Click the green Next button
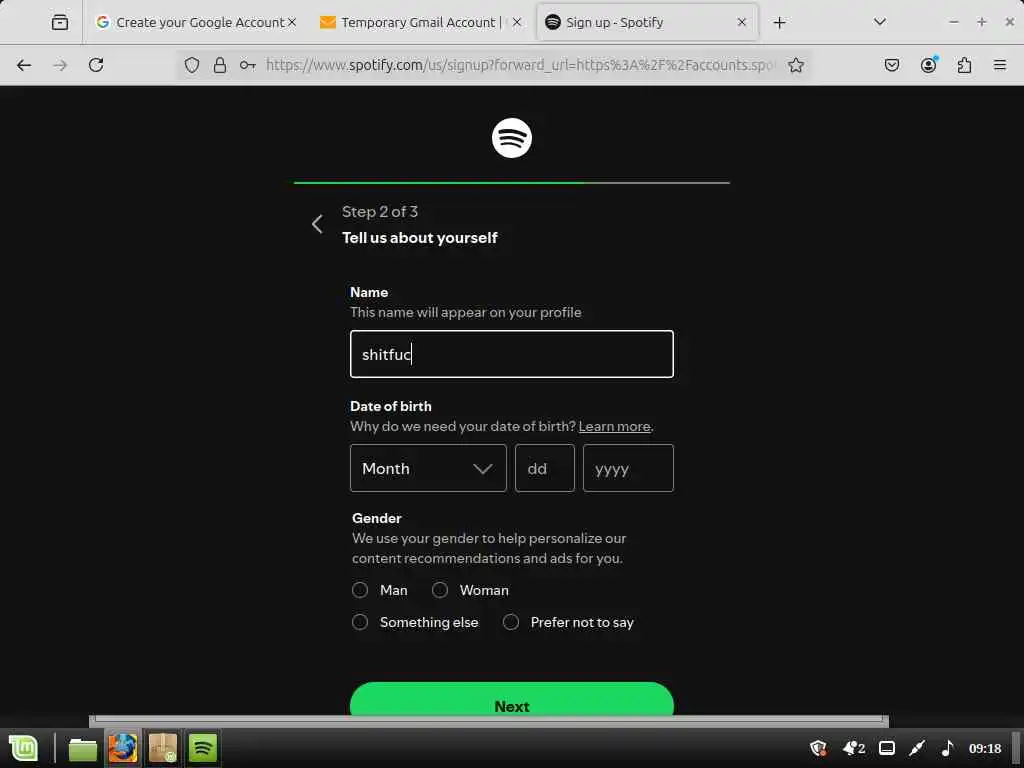1024x768 pixels. pyautogui.click(x=511, y=699)
